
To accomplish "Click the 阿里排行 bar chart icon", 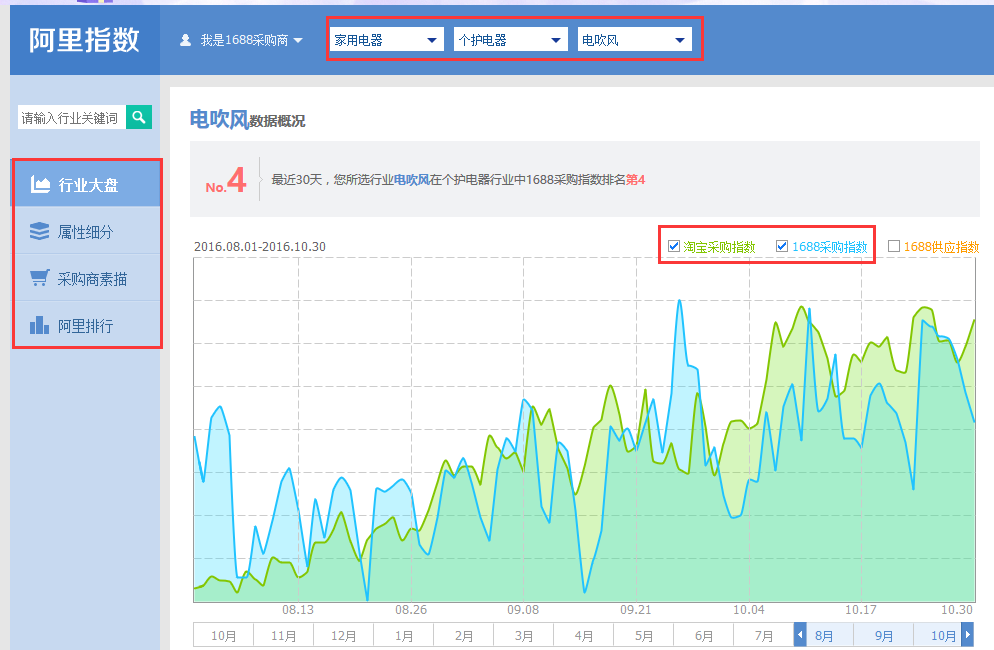I will pos(40,326).
